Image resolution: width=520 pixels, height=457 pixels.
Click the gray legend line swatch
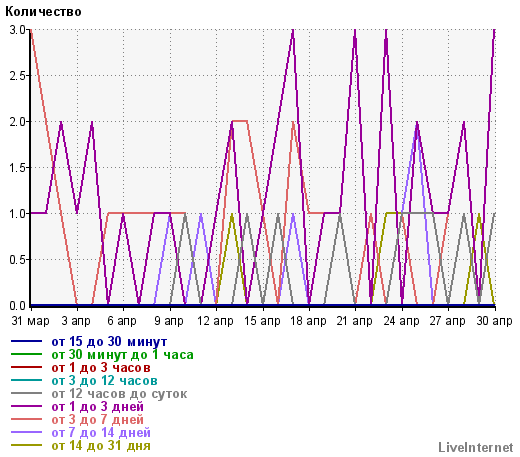click(x=26, y=393)
